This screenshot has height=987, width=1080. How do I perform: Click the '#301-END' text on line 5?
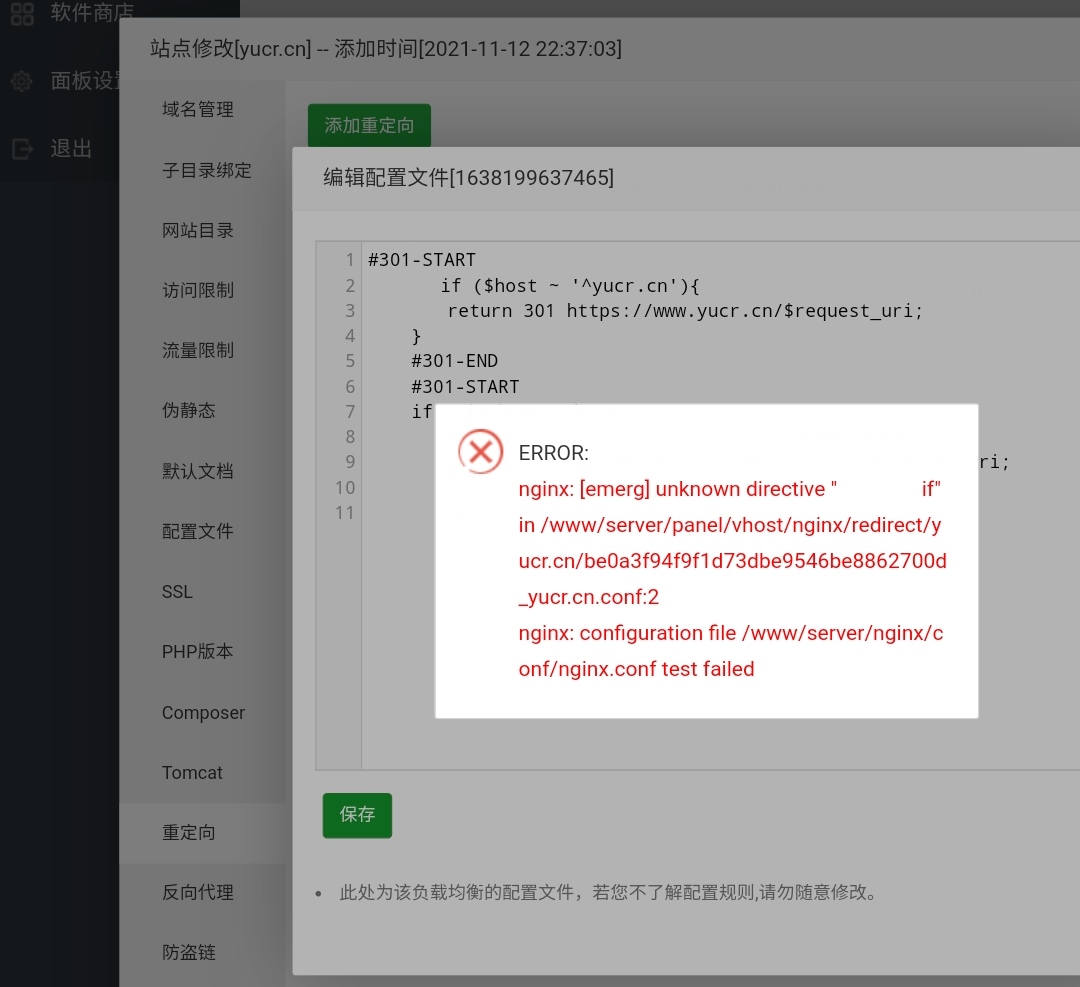coord(455,361)
